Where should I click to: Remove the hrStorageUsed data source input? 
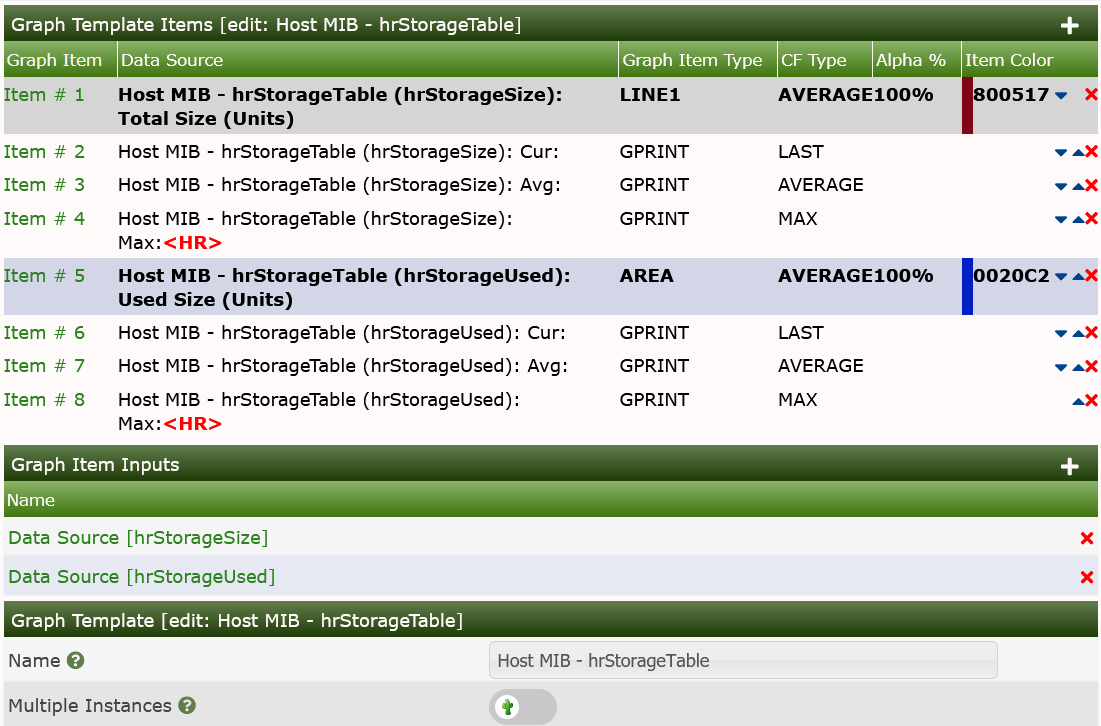click(x=1087, y=577)
